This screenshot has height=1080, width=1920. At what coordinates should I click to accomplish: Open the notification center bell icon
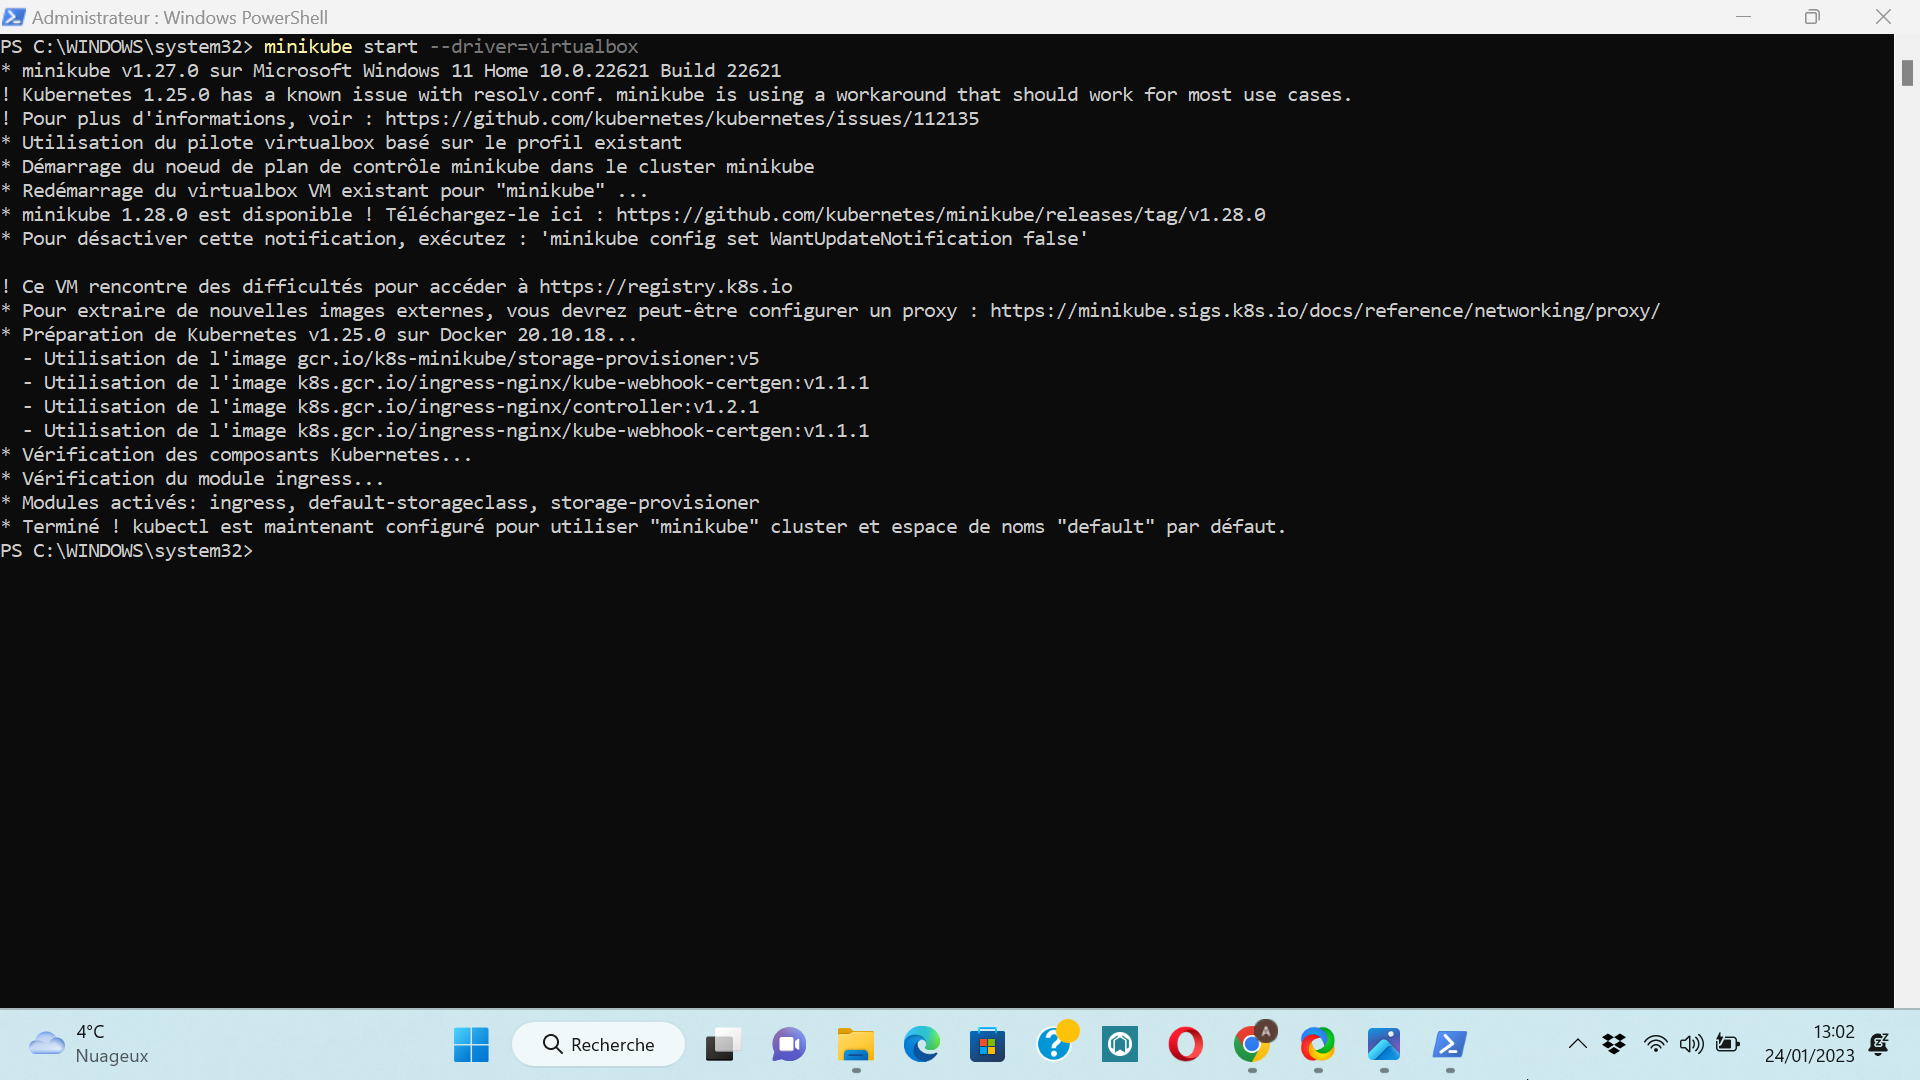pyautogui.click(x=1879, y=1044)
